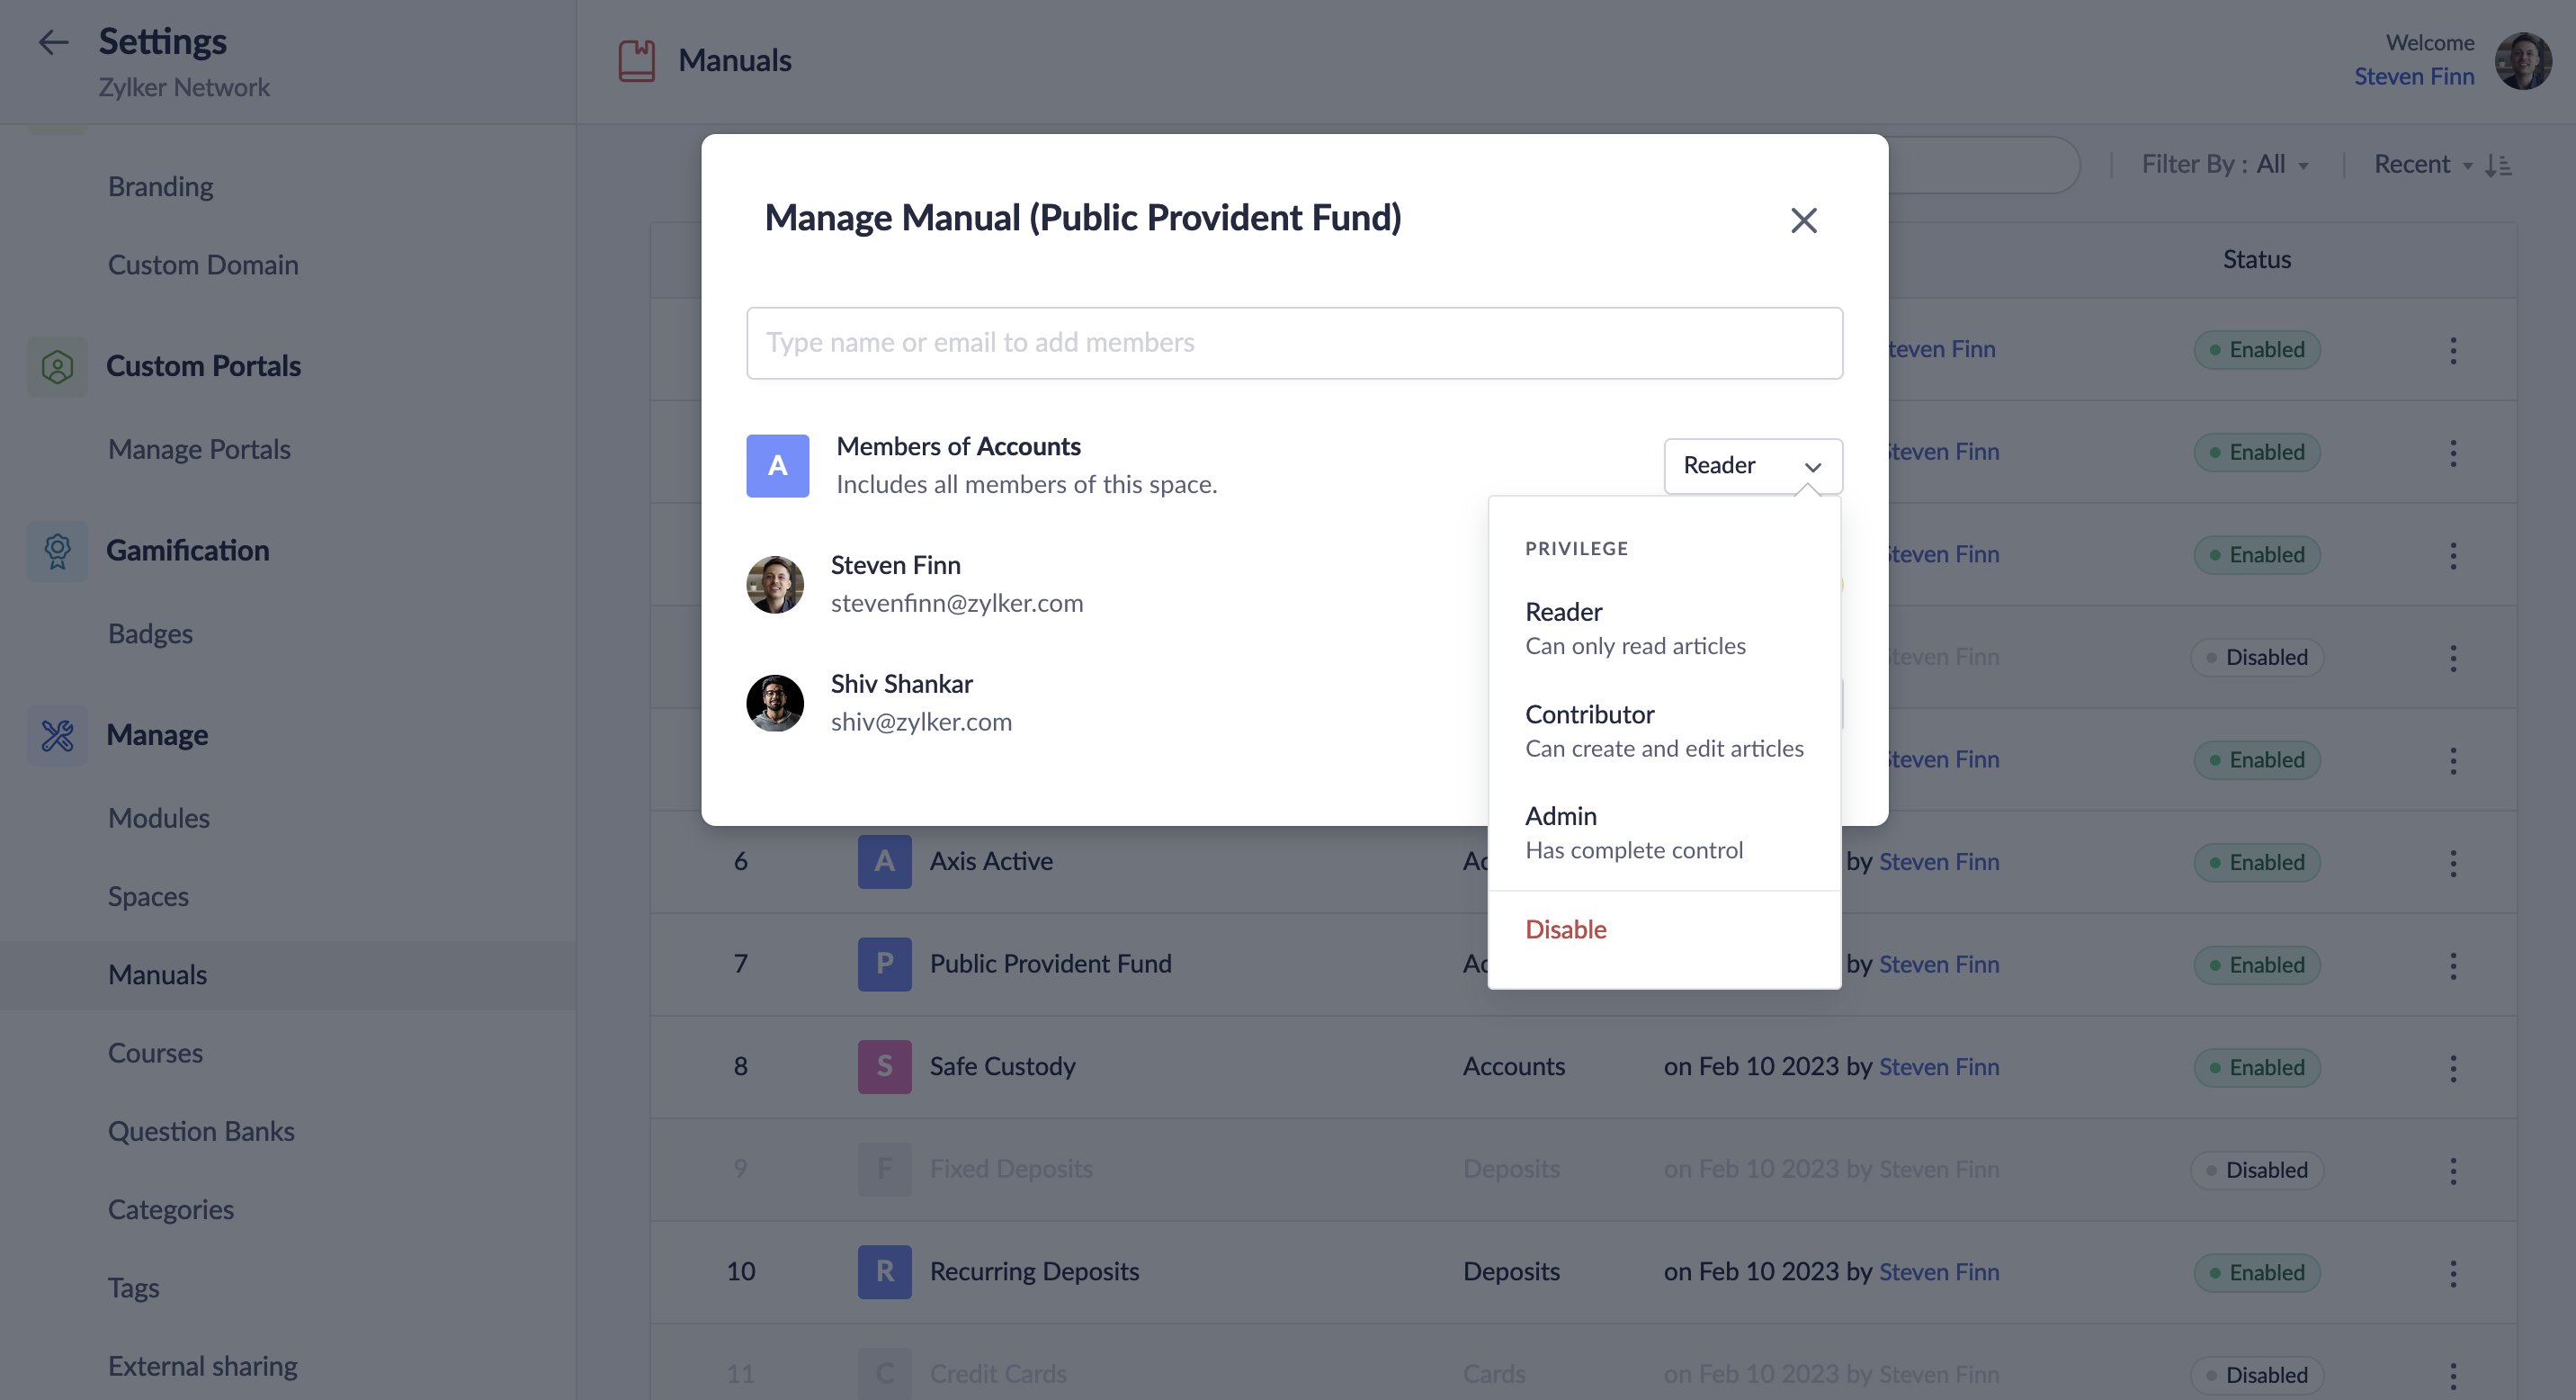Click Steven Finn link in Recurring Deposits row
The width and height of the screenshot is (2576, 1400).
click(x=1938, y=1272)
